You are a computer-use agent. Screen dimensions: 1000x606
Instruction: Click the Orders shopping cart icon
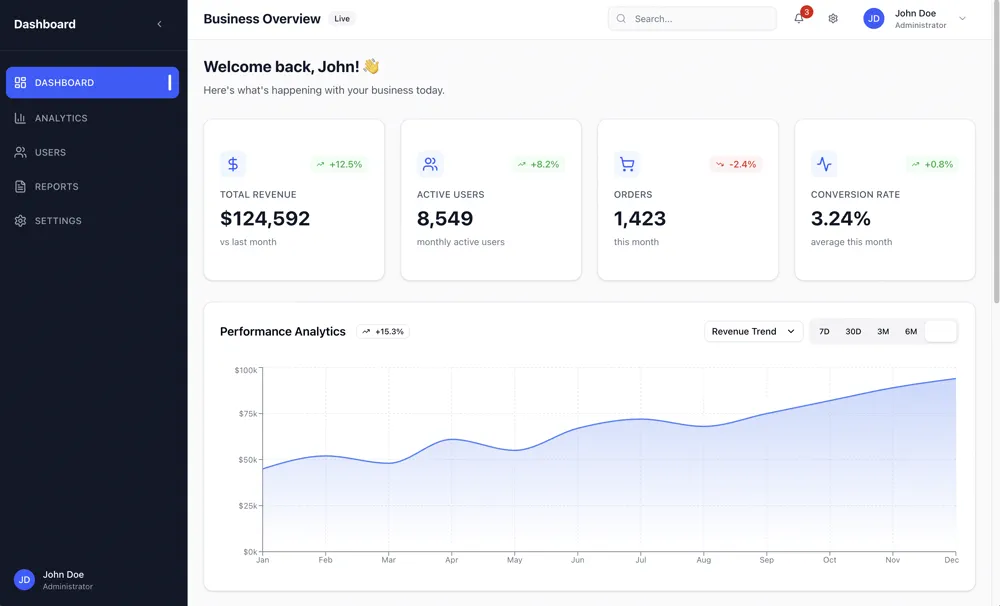click(x=627, y=164)
